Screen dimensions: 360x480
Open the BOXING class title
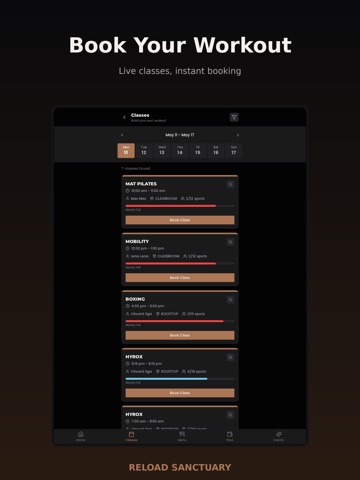[x=135, y=299]
